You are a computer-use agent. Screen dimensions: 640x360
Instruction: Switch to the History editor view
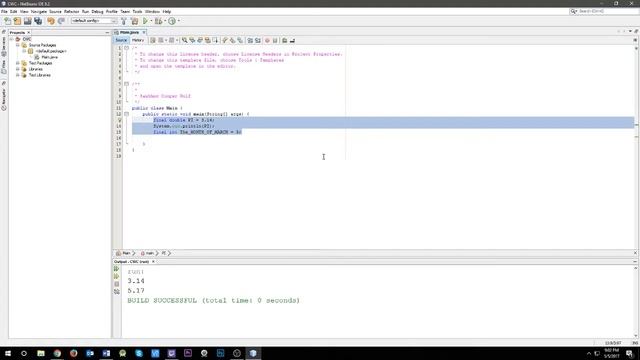[138, 40]
